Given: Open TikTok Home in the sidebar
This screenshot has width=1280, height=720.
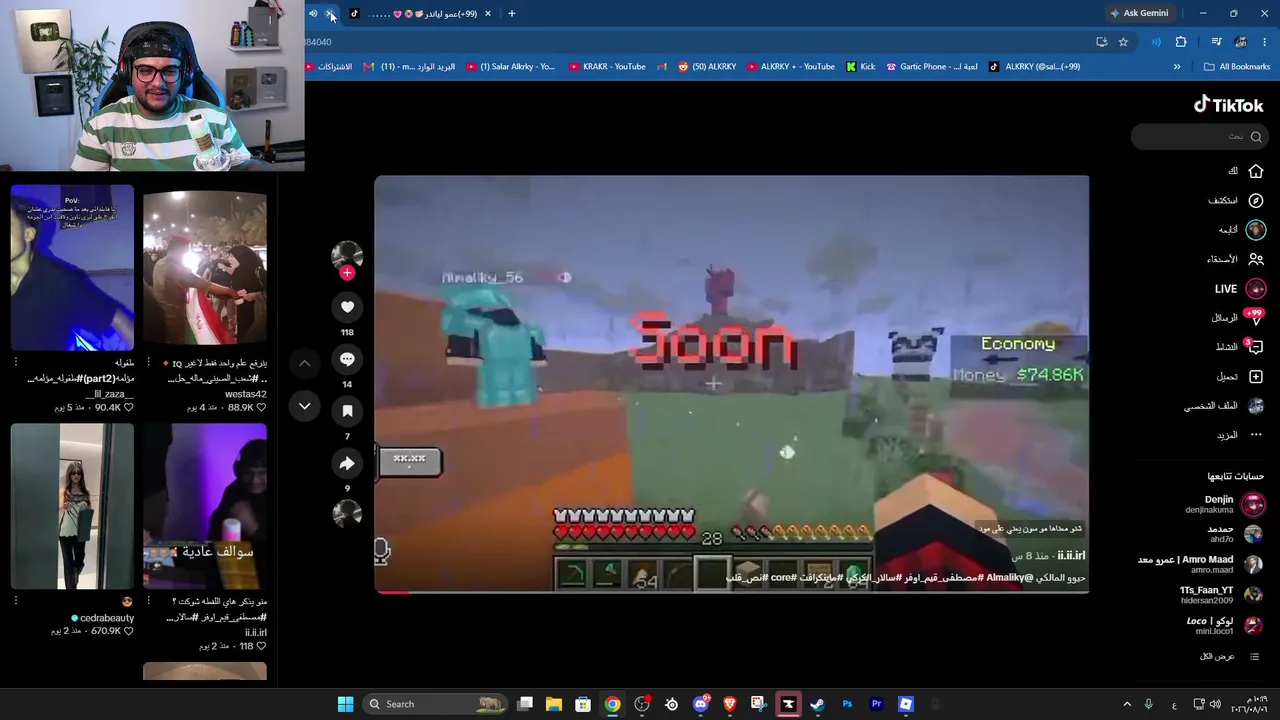Looking at the screenshot, I should pos(1256,171).
